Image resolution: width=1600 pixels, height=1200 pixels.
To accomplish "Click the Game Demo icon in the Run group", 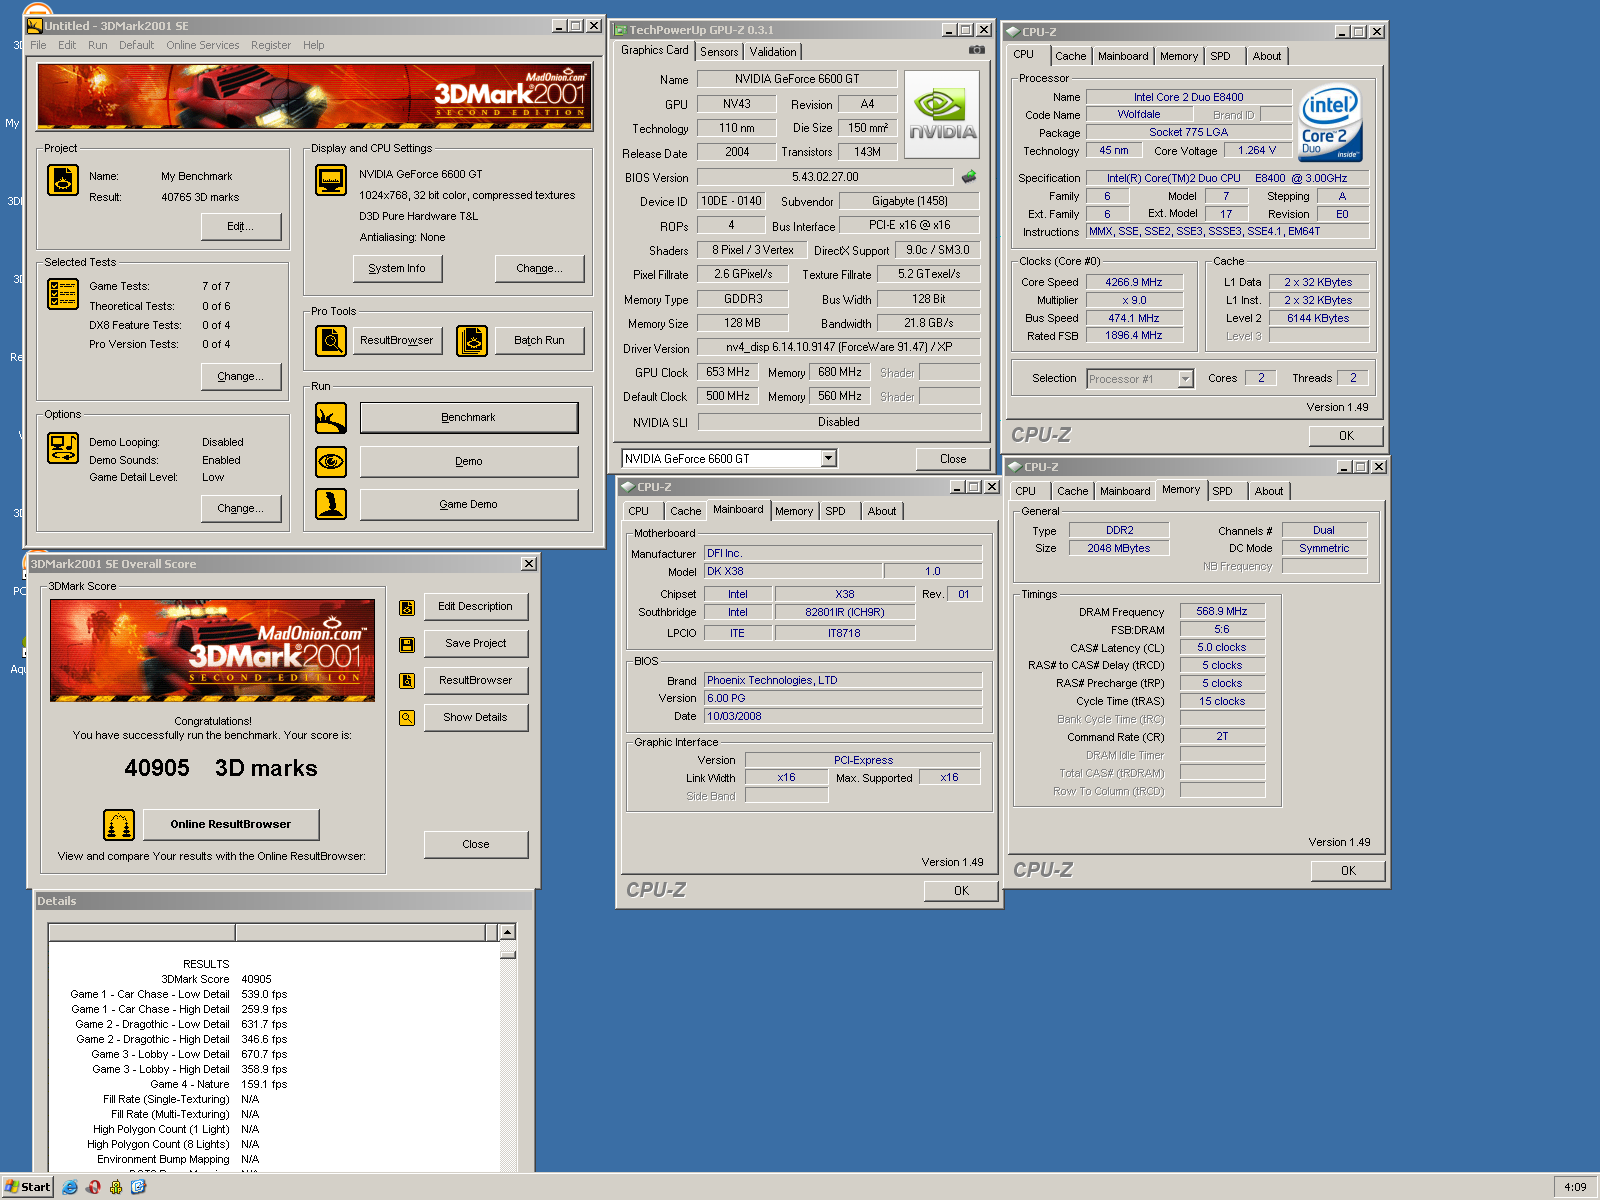I will click(x=331, y=504).
